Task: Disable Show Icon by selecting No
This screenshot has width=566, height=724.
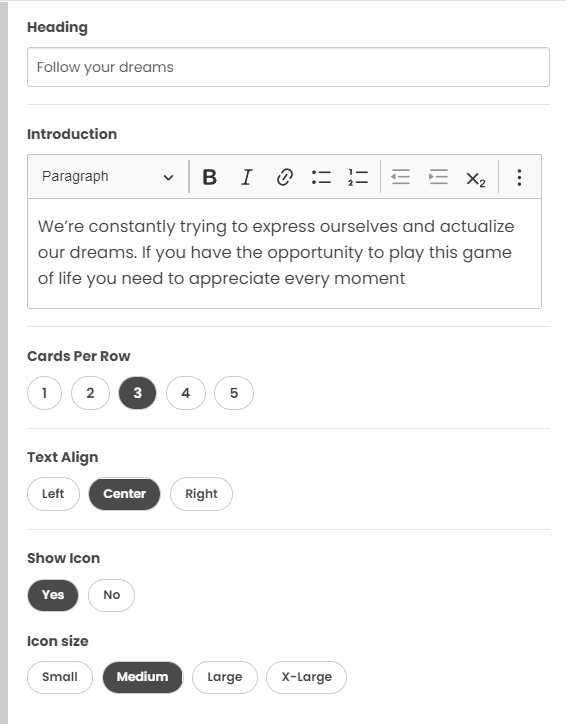Action: (x=111, y=595)
